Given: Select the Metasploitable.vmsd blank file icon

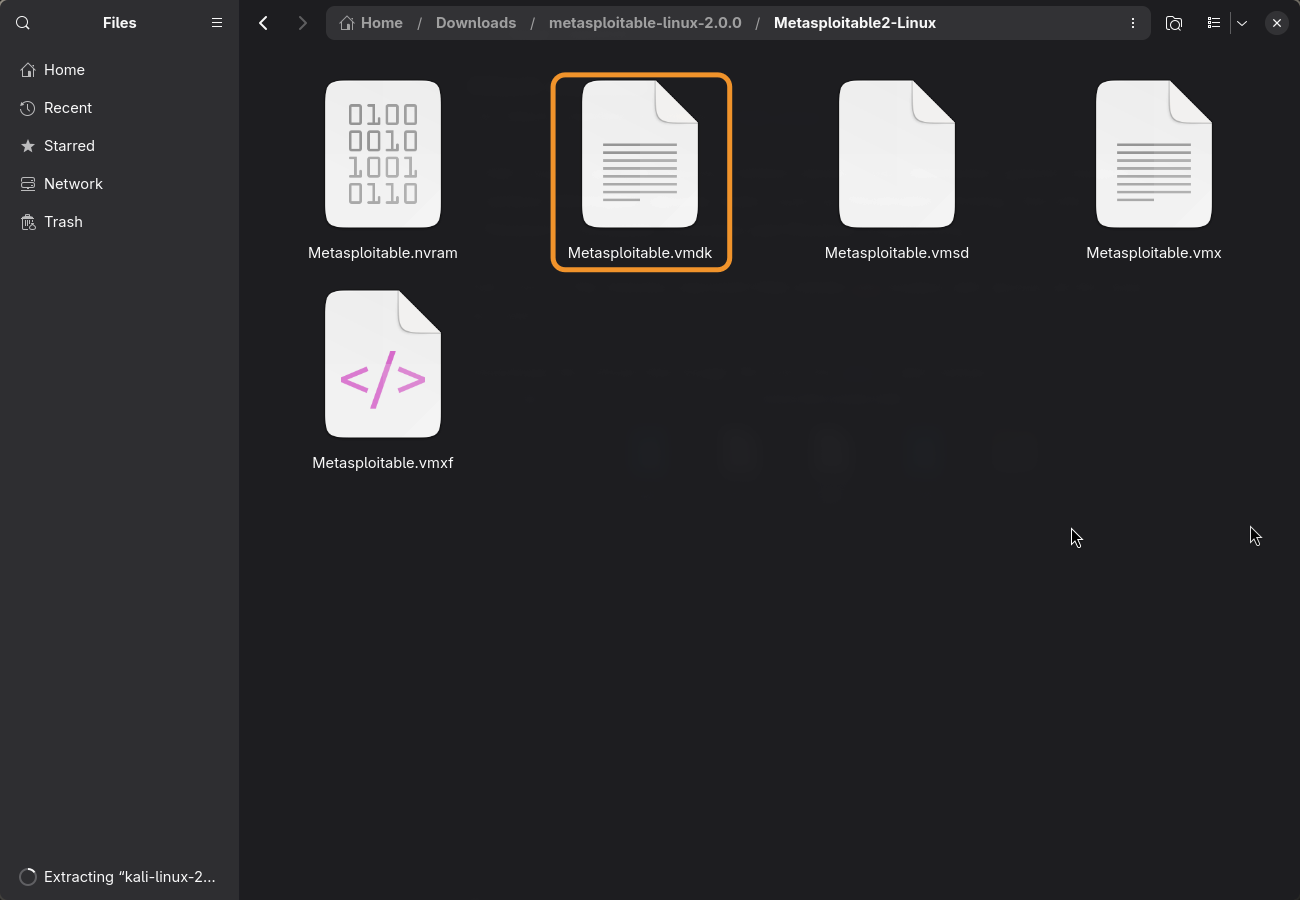Looking at the screenshot, I should (897, 154).
